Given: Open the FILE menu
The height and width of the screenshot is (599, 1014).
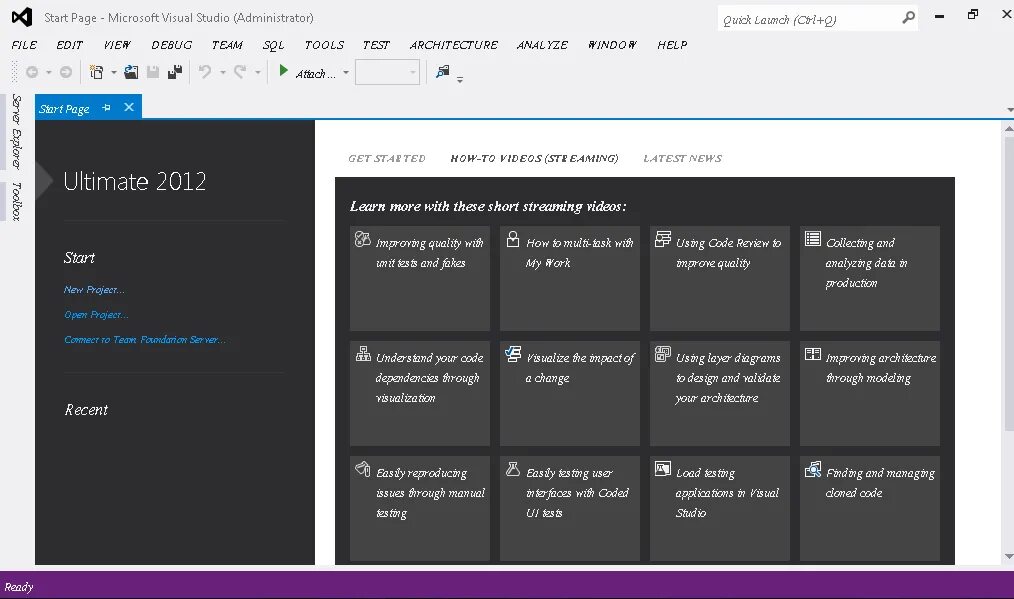Looking at the screenshot, I should [x=24, y=45].
